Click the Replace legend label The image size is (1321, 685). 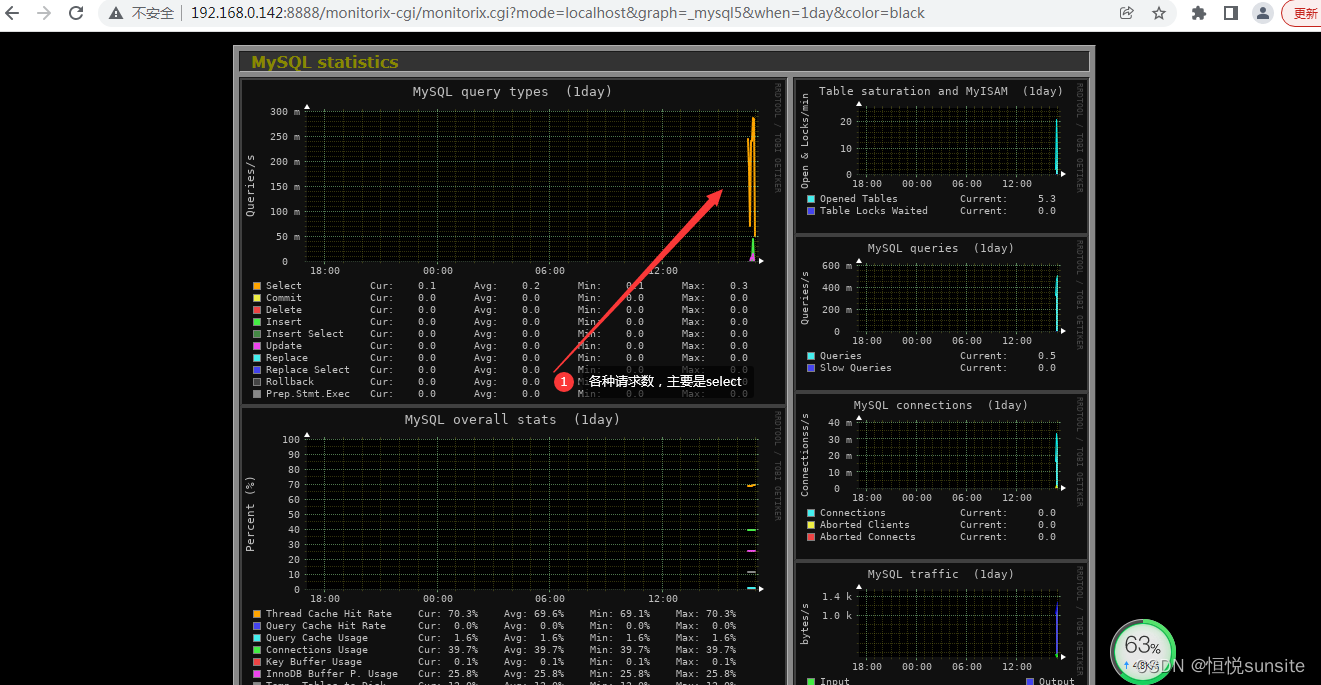[287, 358]
